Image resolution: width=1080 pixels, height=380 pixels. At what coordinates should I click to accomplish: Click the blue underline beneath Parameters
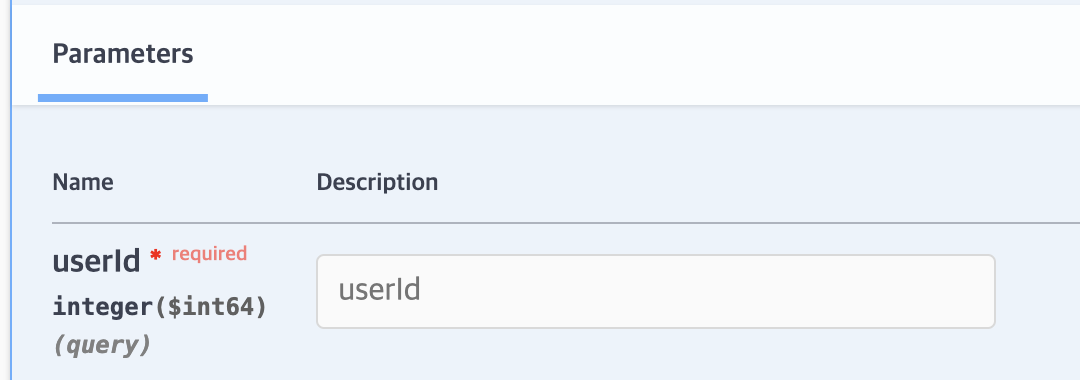(123, 98)
